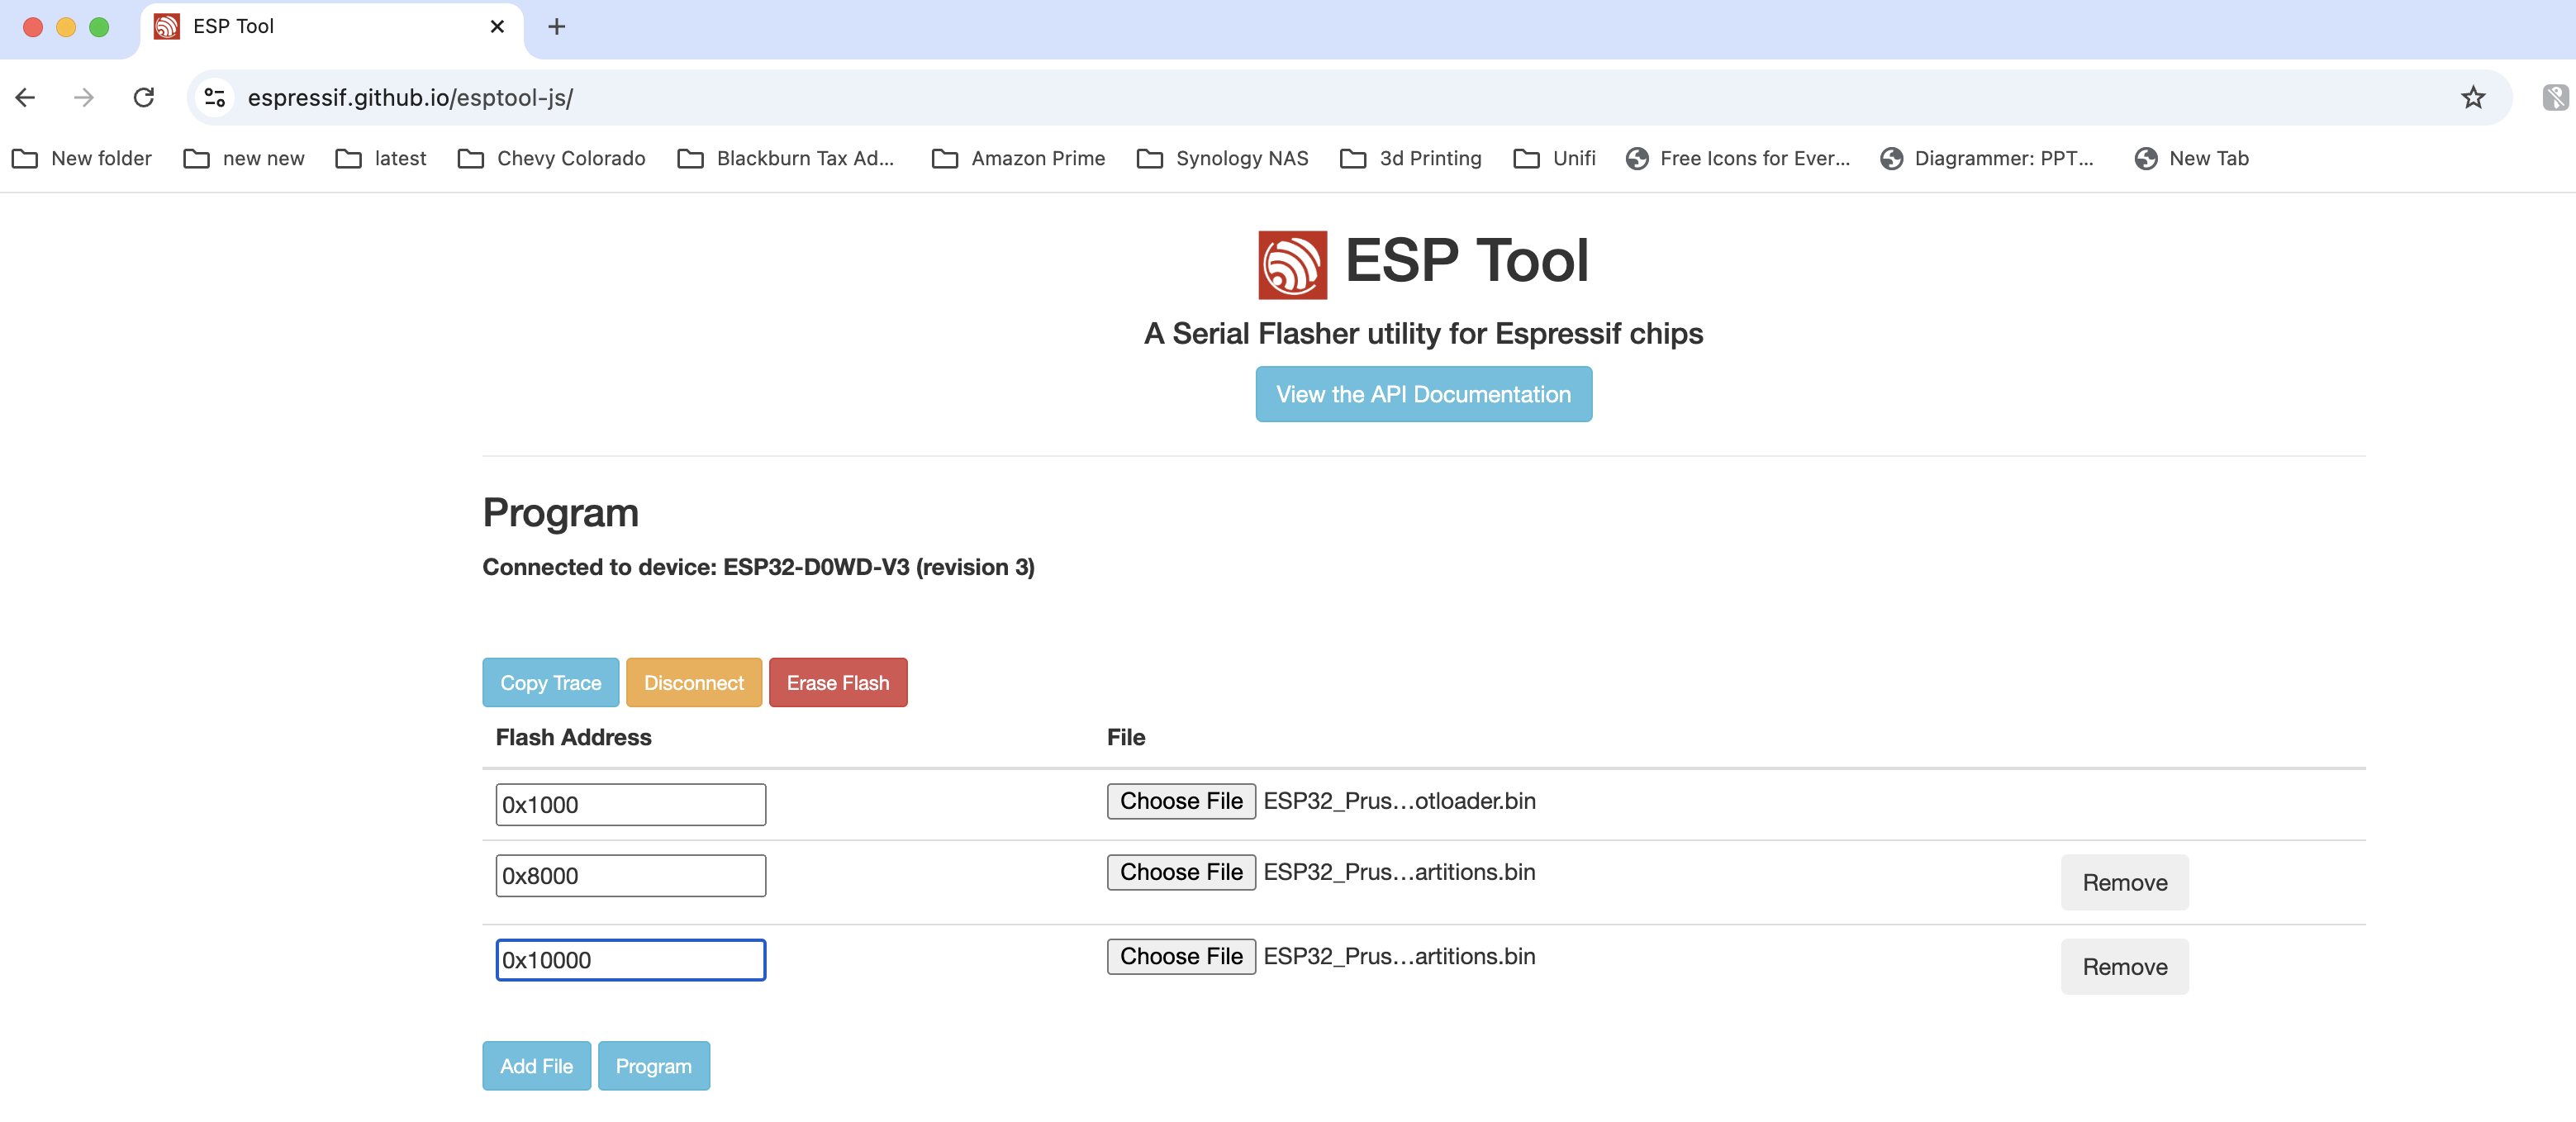2576x1122 pixels.
Task: Open the Synology NAS bookmark folder
Action: [x=1222, y=158]
